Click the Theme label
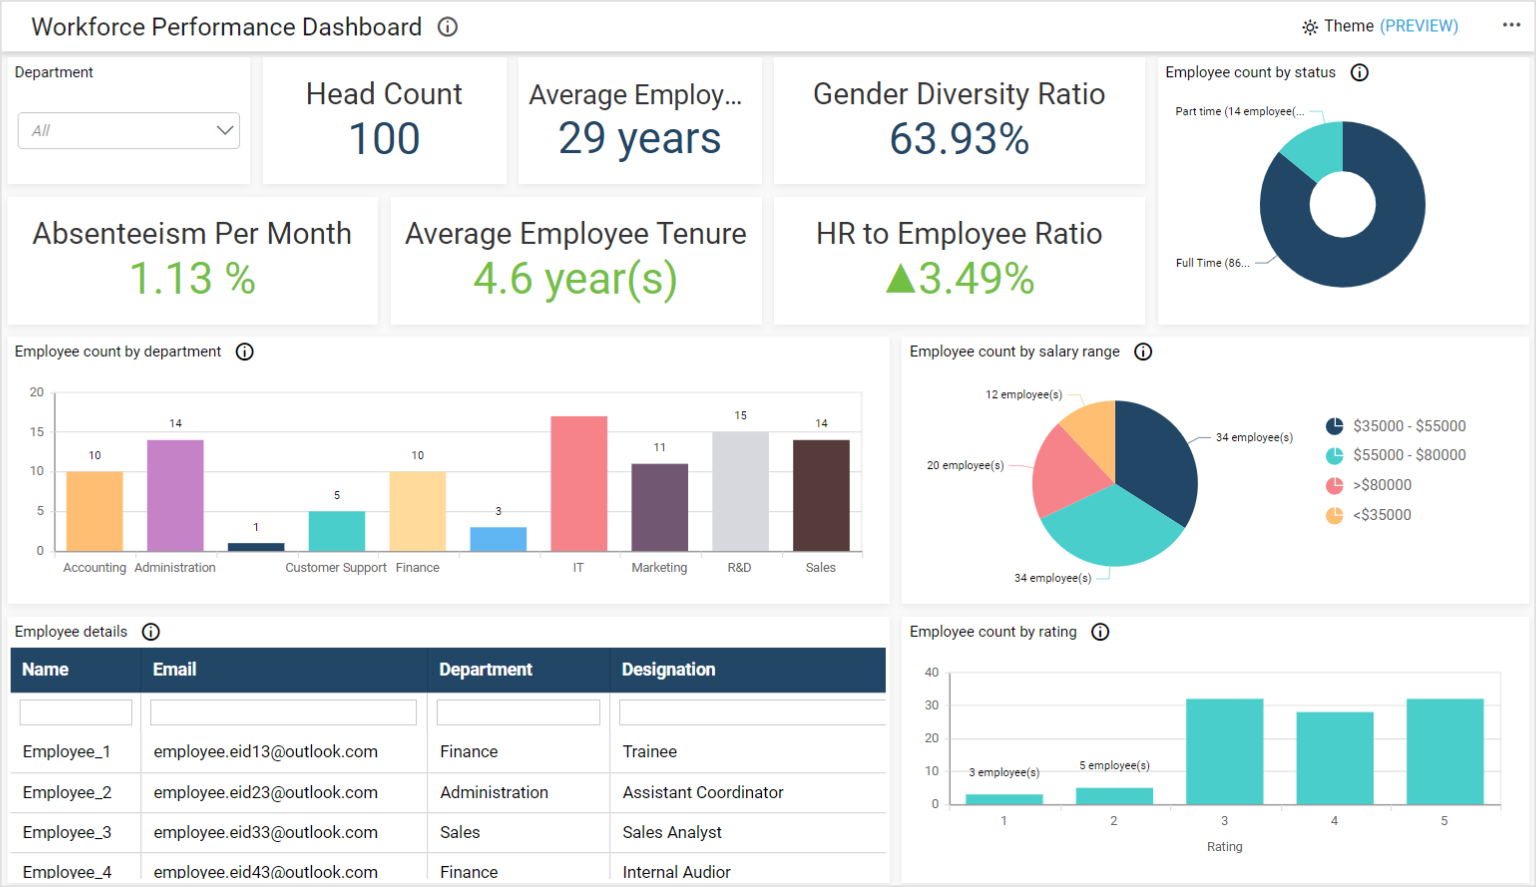 coord(1351,26)
